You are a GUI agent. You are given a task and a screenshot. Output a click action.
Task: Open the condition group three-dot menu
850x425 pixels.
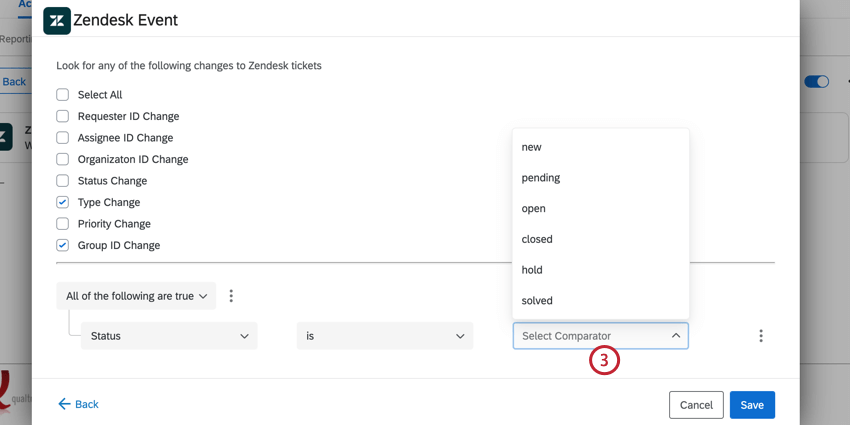pyautogui.click(x=231, y=296)
